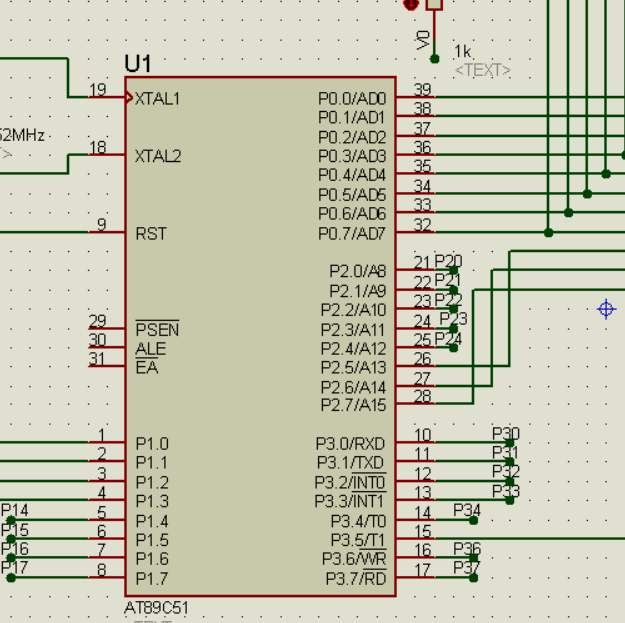625x623 pixels.
Task: Click the P31 net label
Action: pos(505,452)
